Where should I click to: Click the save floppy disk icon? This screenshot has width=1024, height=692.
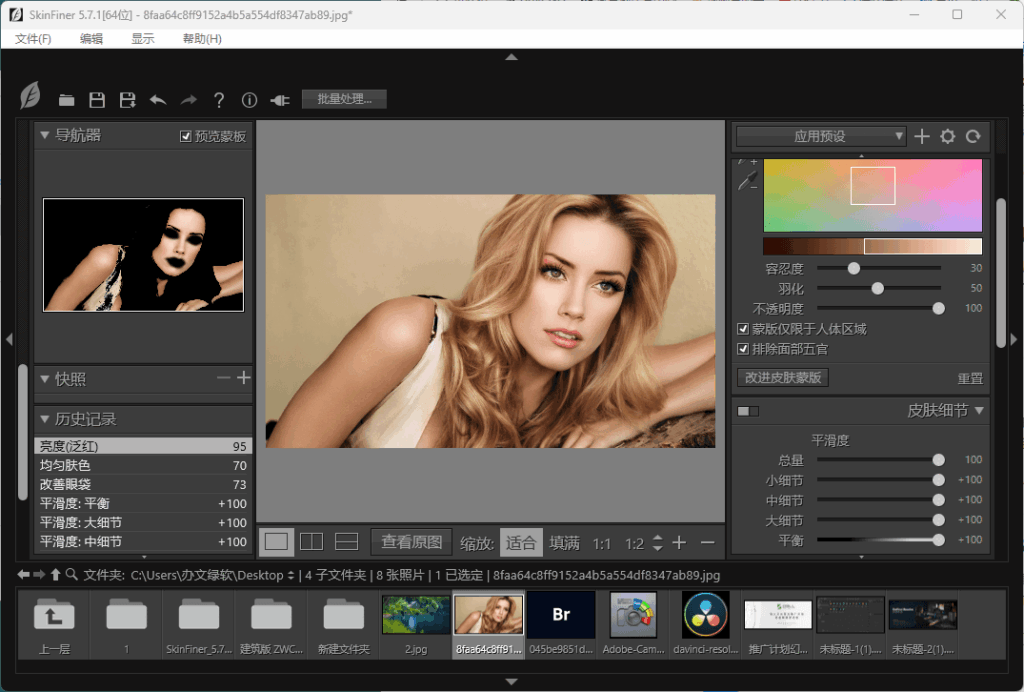click(x=97, y=100)
